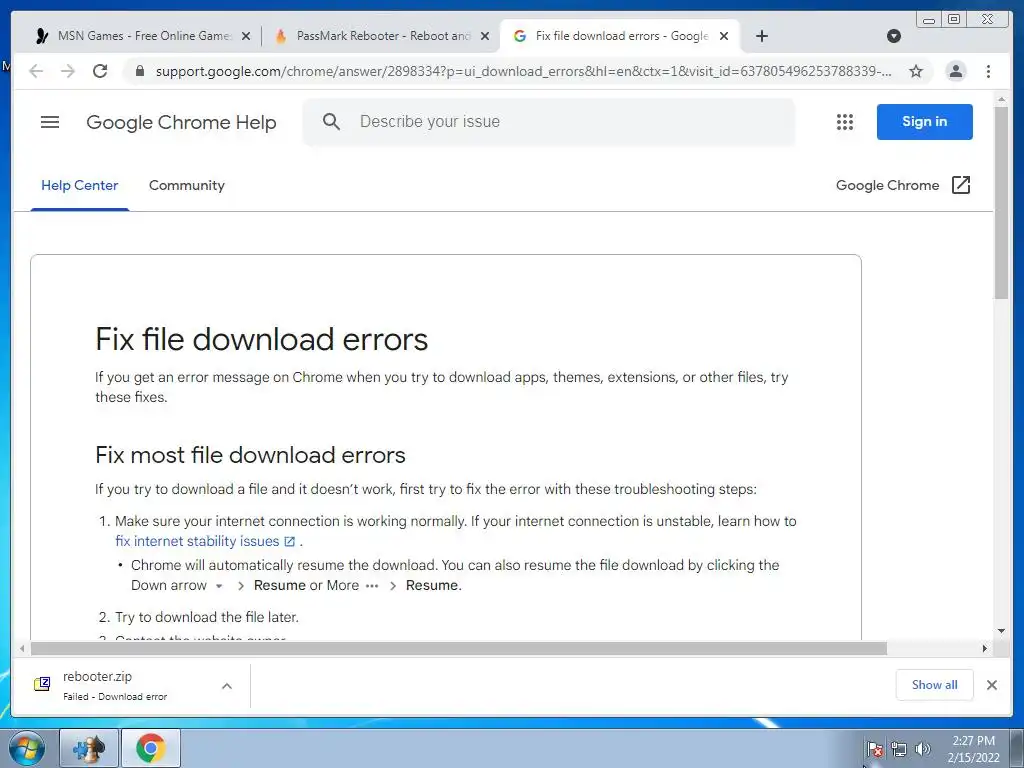The height and width of the screenshot is (768, 1024).
Task: Click the scroll up arrow
Action: click(1002, 99)
